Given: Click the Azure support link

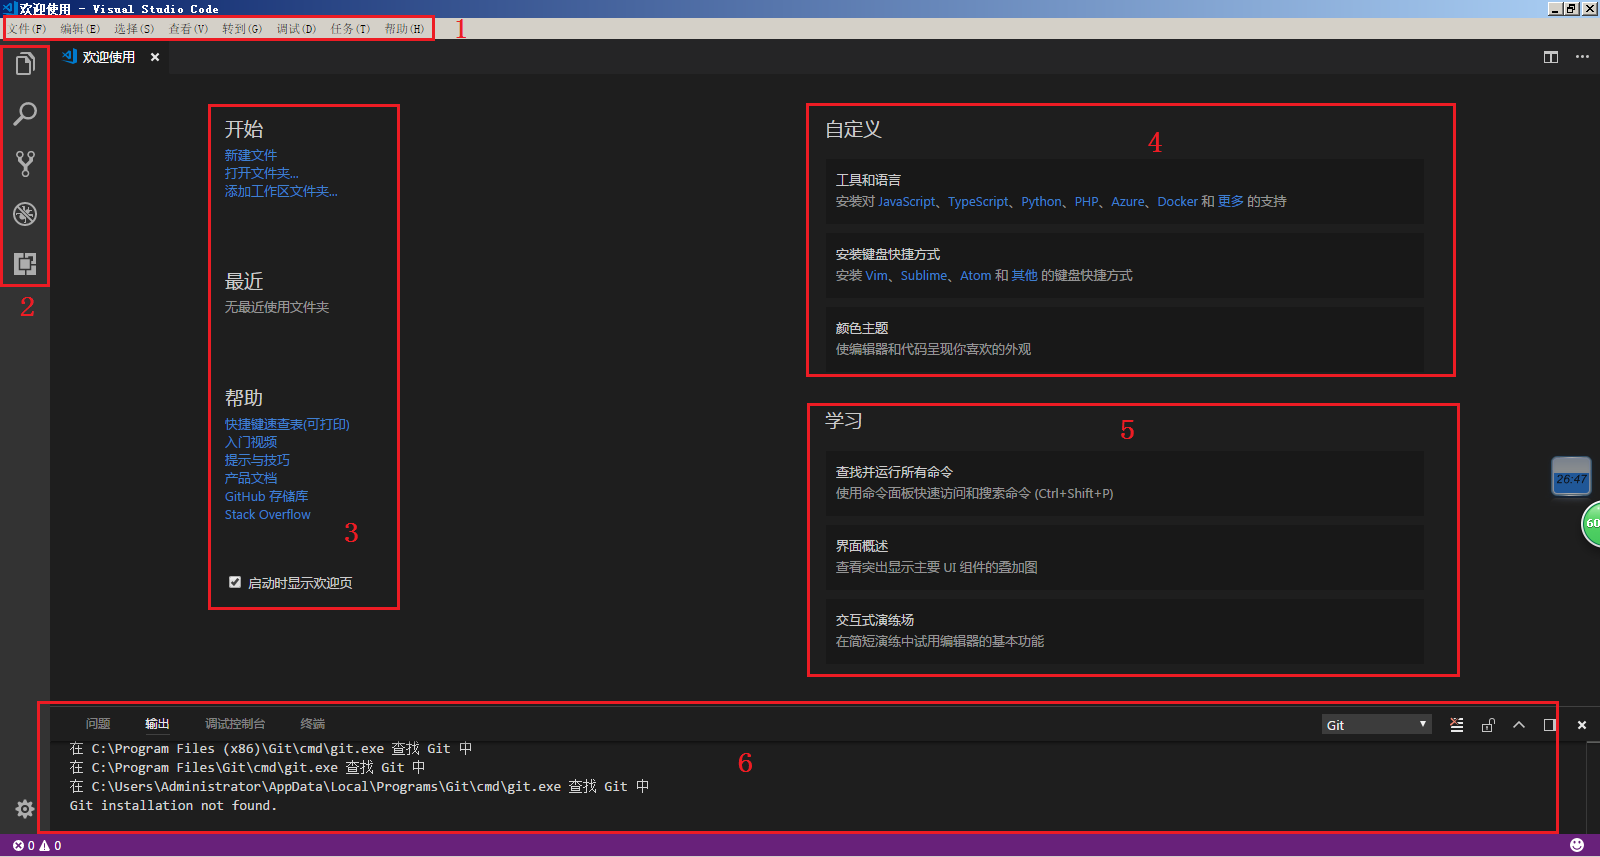Looking at the screenshot, I should click(x=1128, y=201).
